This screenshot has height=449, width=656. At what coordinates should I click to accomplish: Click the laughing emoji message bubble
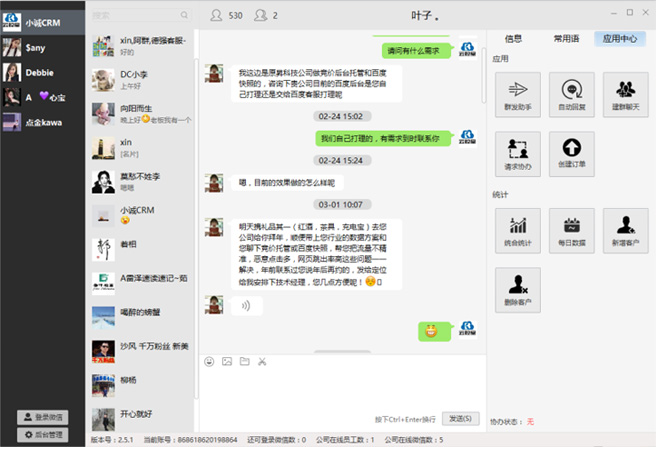[x=434, y=331]
